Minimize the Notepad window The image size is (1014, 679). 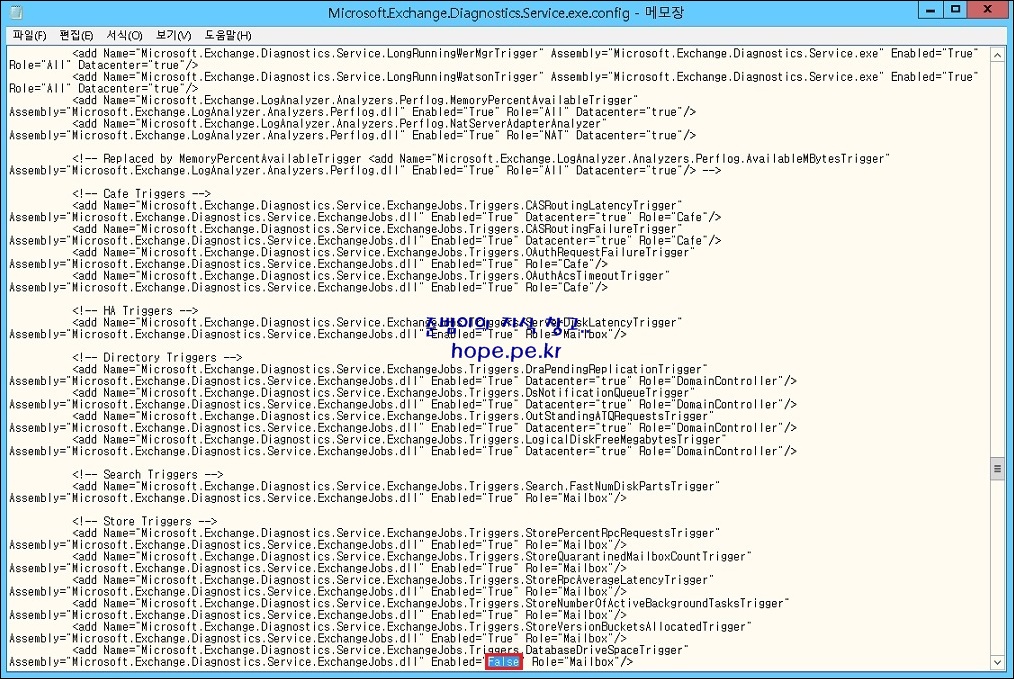[x=931, y=10]
